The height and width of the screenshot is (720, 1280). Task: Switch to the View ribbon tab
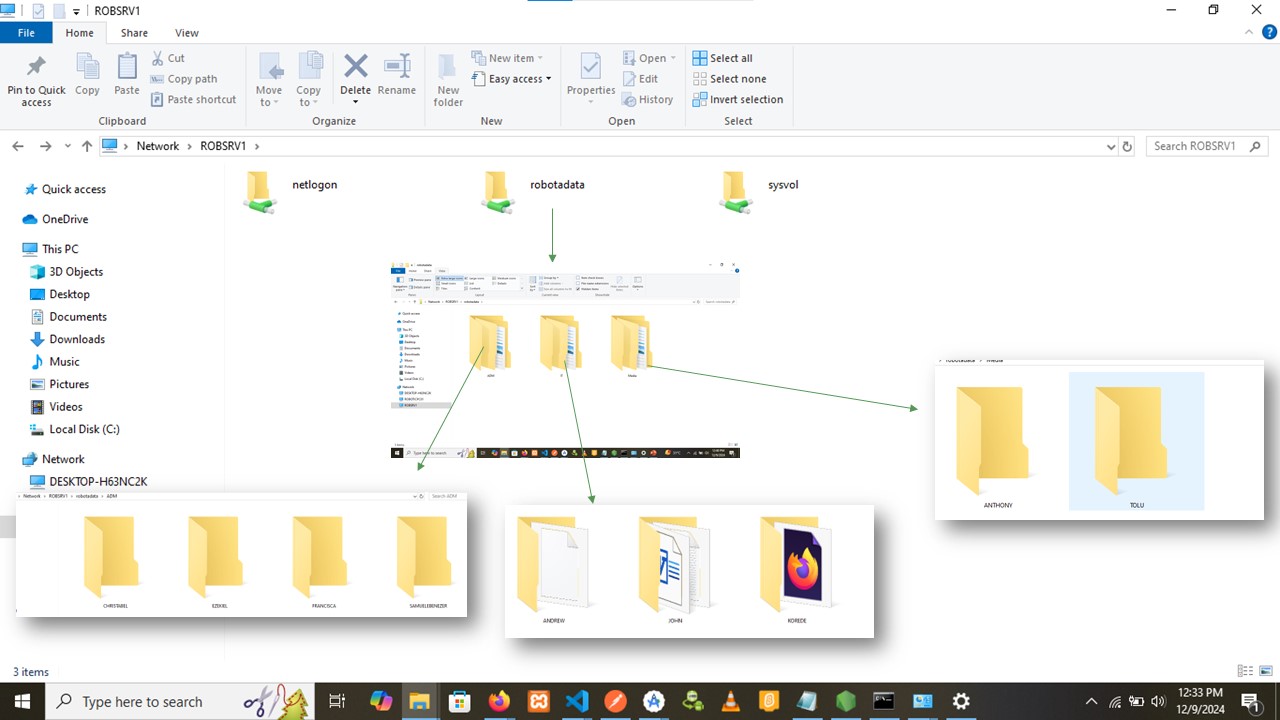point(187,33)
